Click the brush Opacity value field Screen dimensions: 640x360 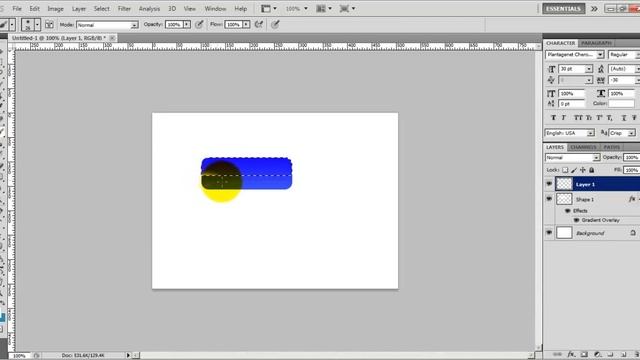pos(174,24)
